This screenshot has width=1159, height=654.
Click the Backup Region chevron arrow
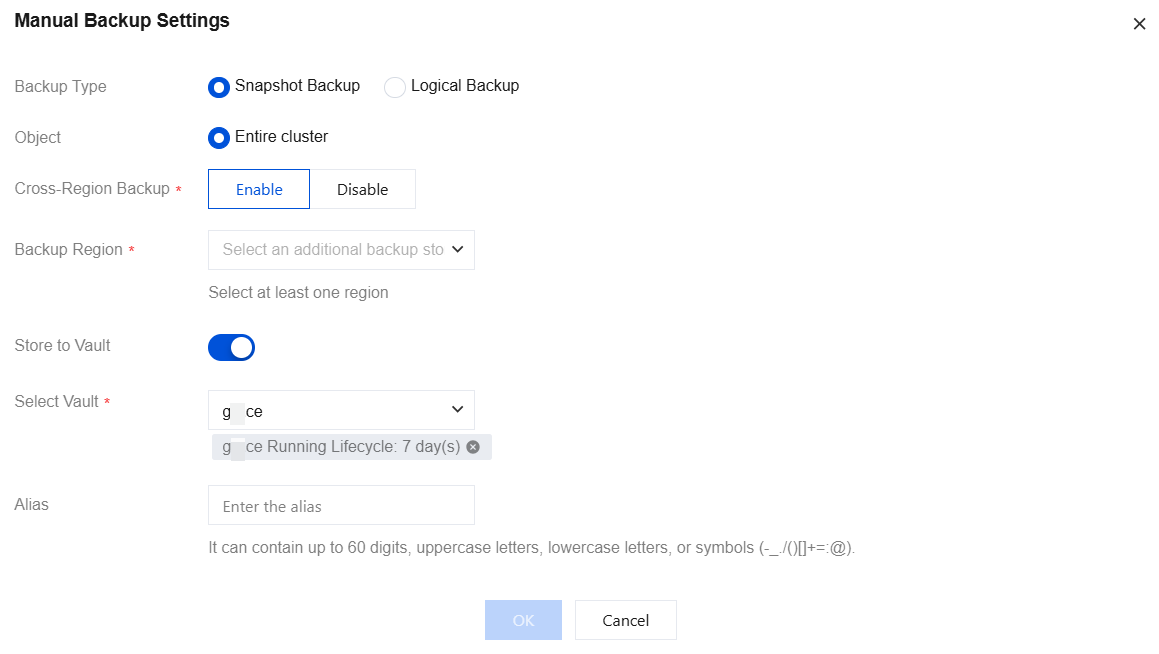[457, 249]
